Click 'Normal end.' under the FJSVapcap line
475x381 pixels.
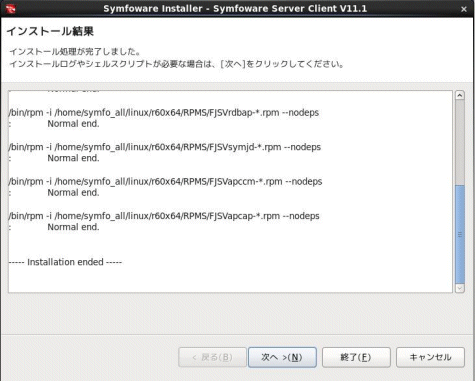click(73, 227)
